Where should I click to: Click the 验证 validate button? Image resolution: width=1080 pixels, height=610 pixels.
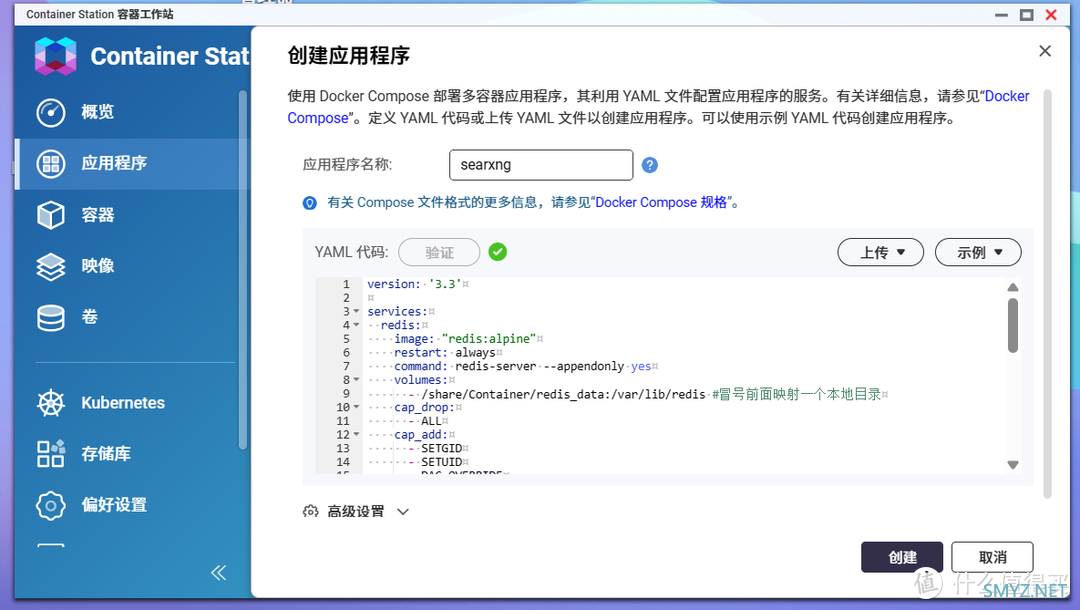point(439,253)
